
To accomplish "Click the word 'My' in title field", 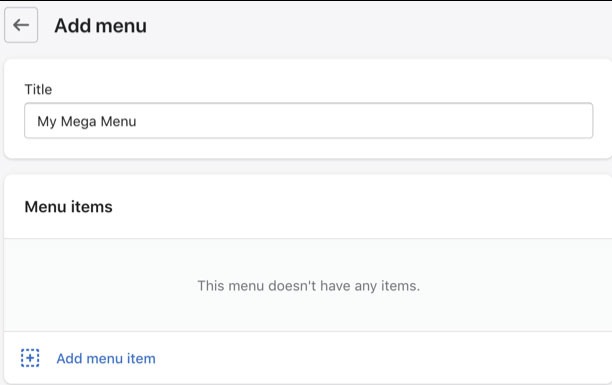I will [47, 122].
